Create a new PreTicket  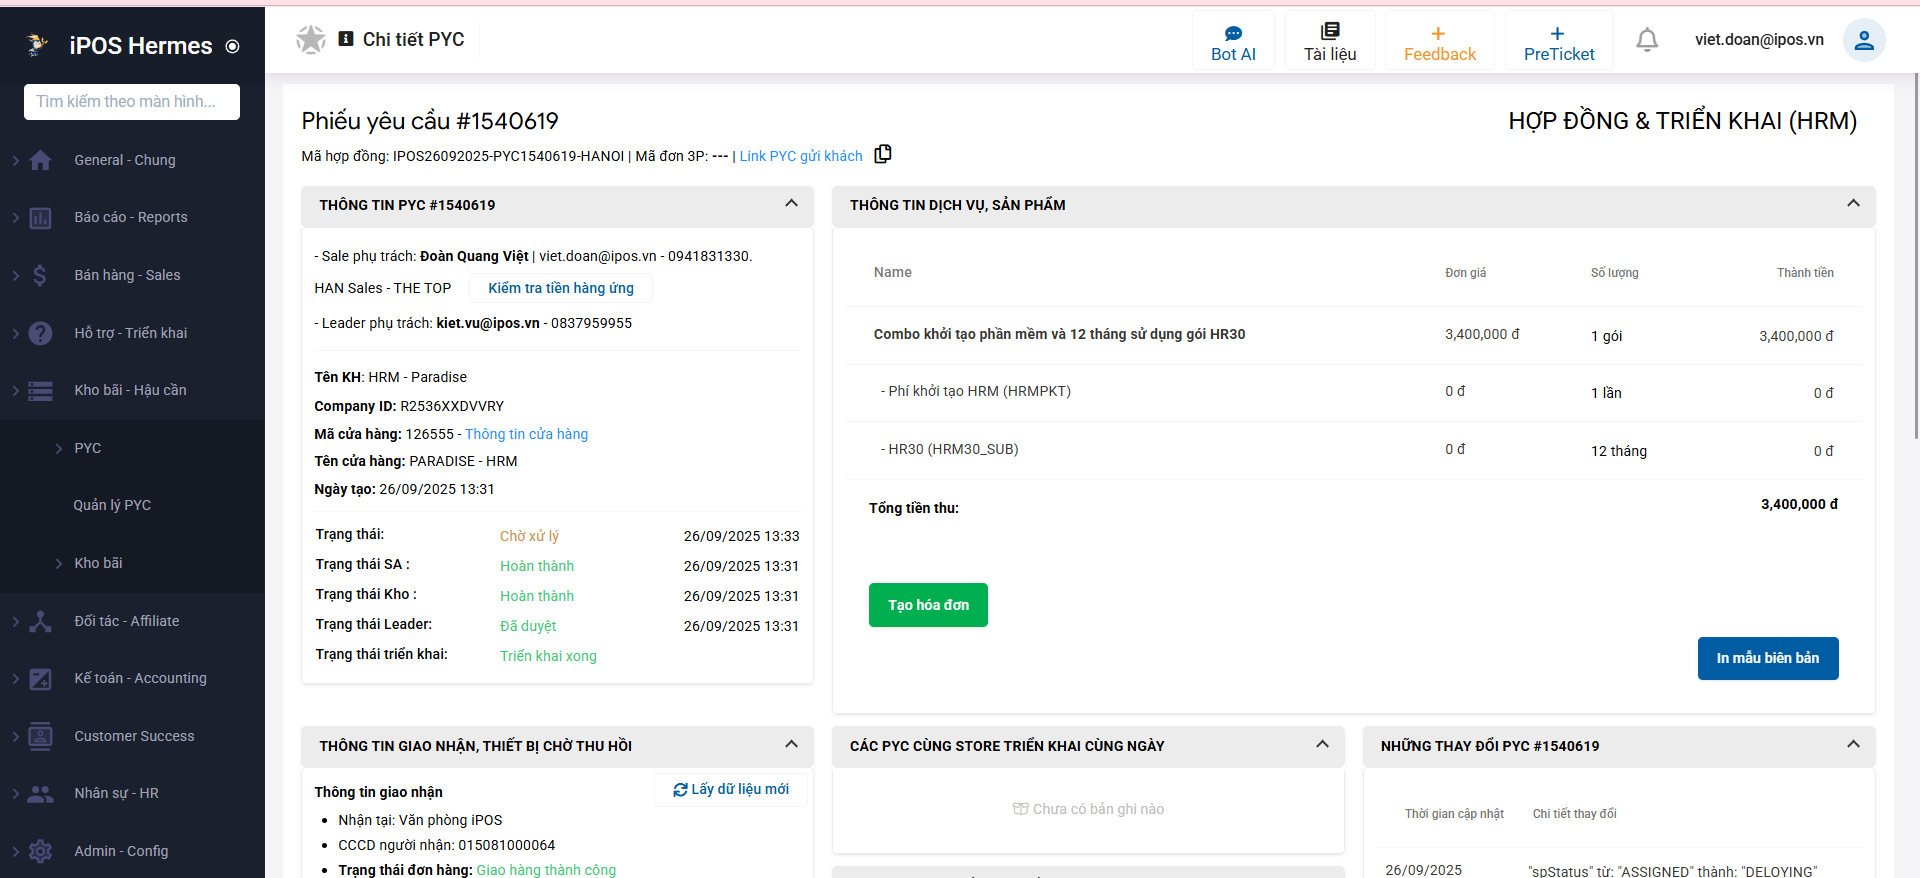pos(1559,41)
